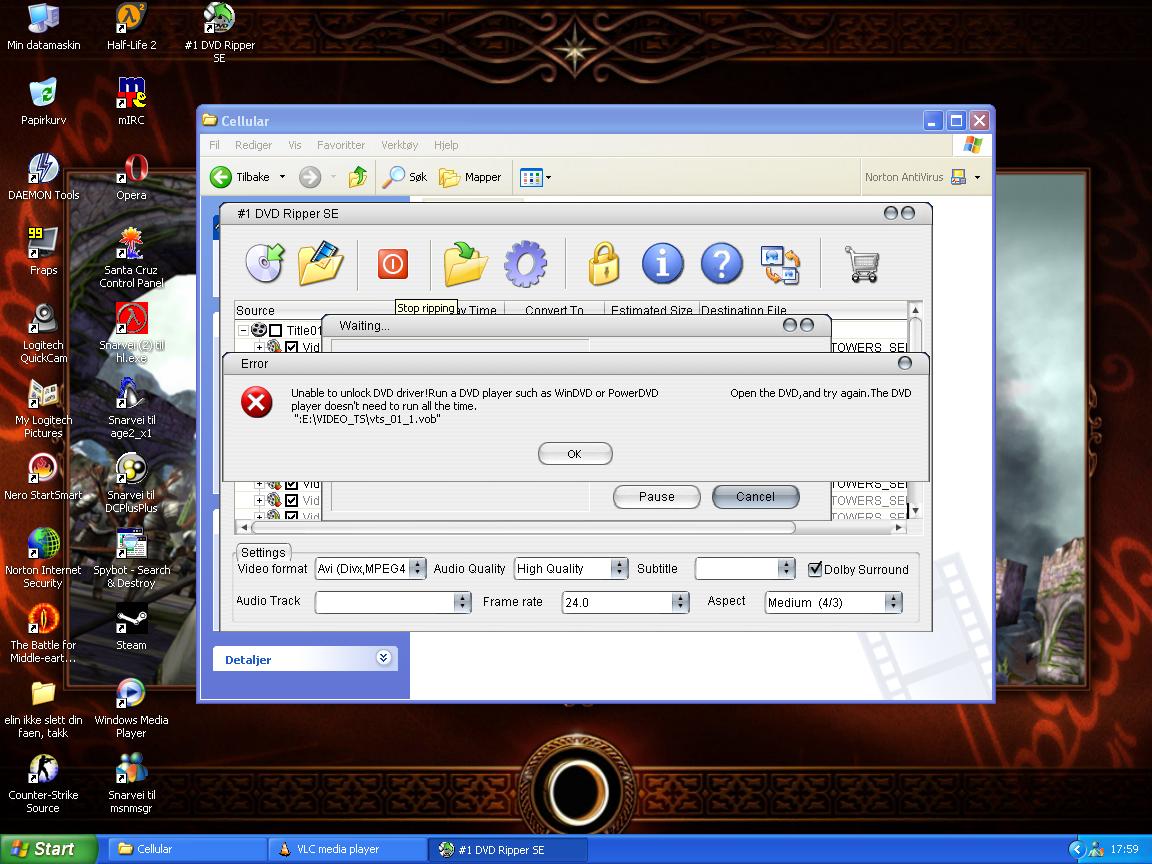Switch to VLC media player taskbar button

346,849
